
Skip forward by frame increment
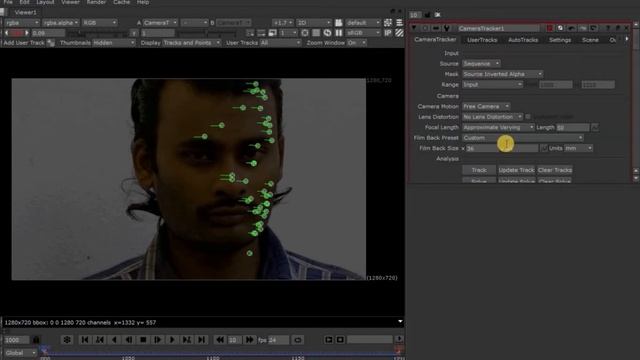249,340
